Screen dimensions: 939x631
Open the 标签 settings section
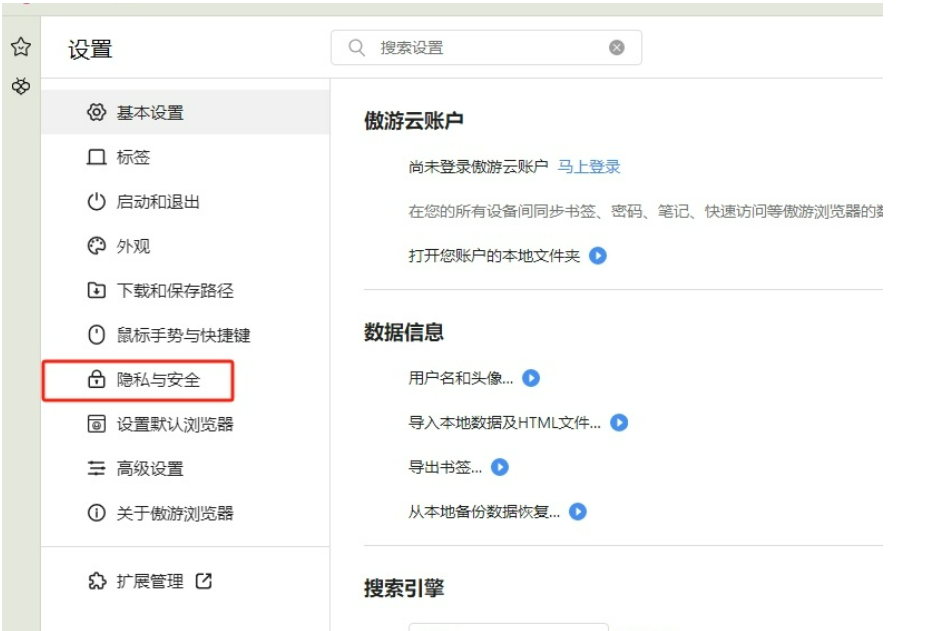pos(185,157)
